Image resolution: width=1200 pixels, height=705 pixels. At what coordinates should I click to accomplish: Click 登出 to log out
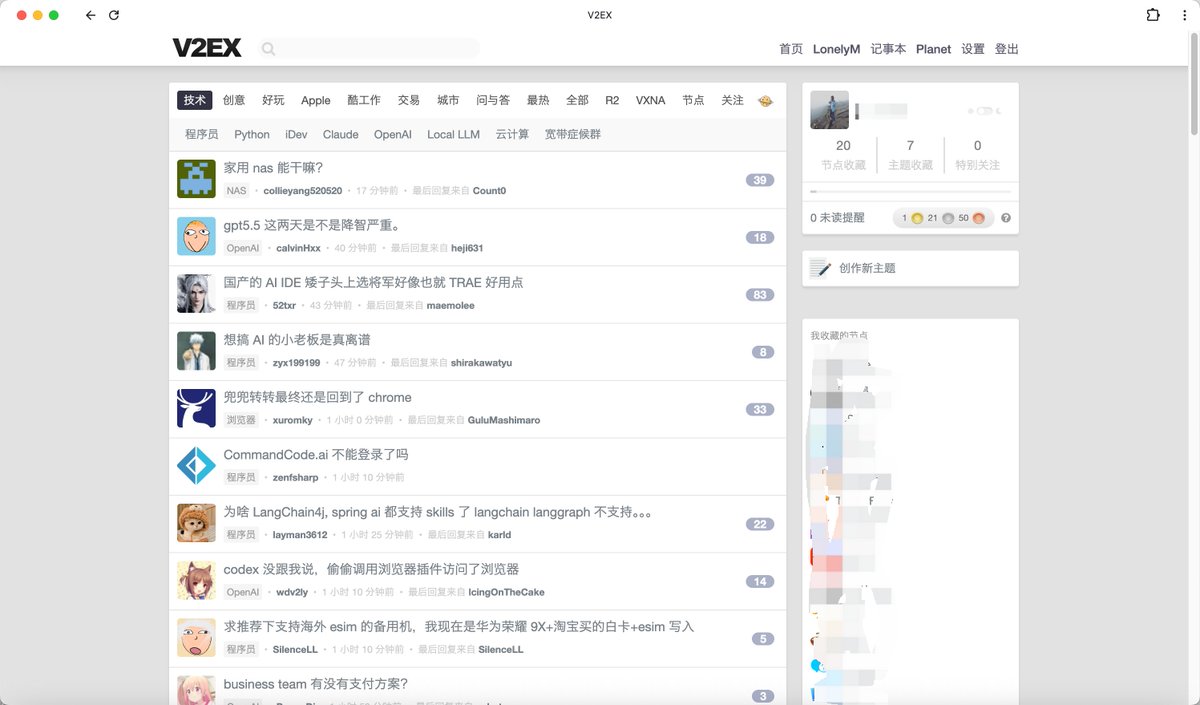1007,49
